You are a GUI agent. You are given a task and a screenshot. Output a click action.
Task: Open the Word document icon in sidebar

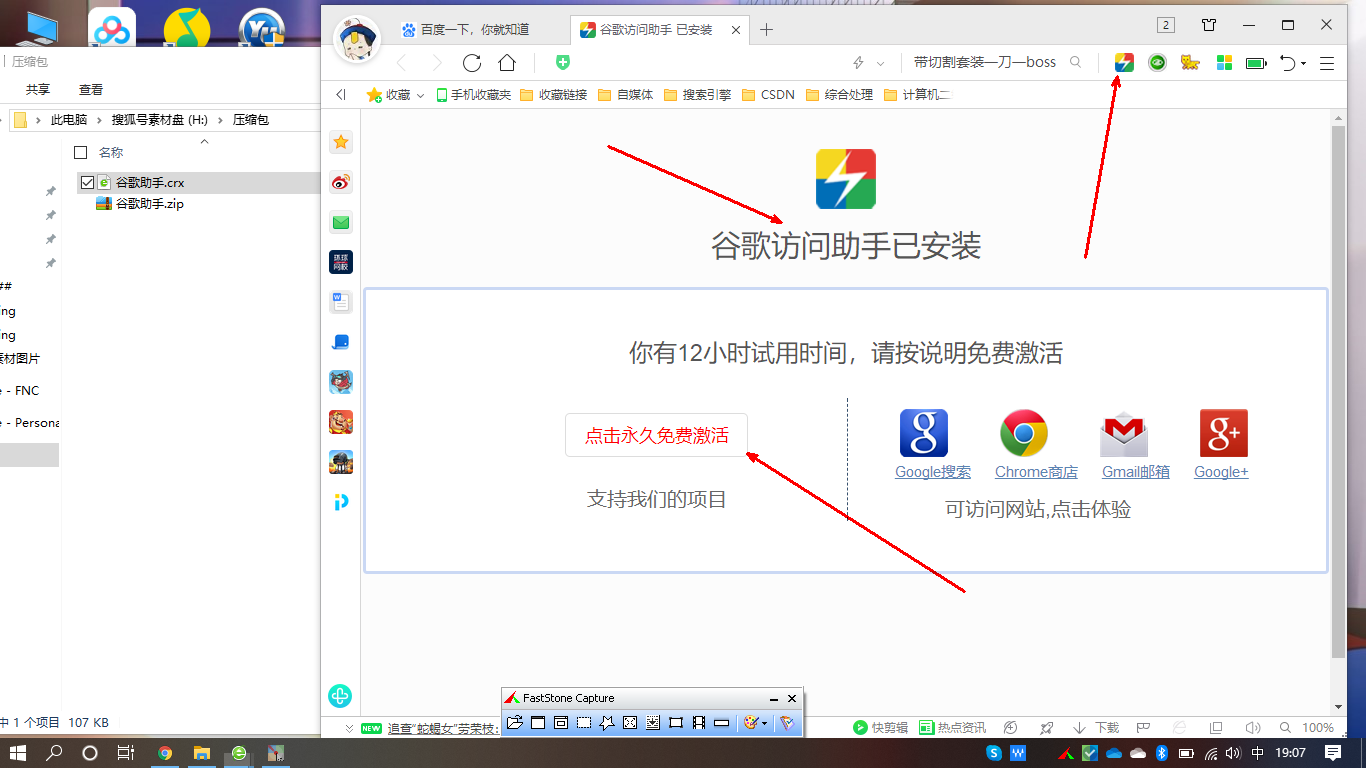(x=341, y=302)
